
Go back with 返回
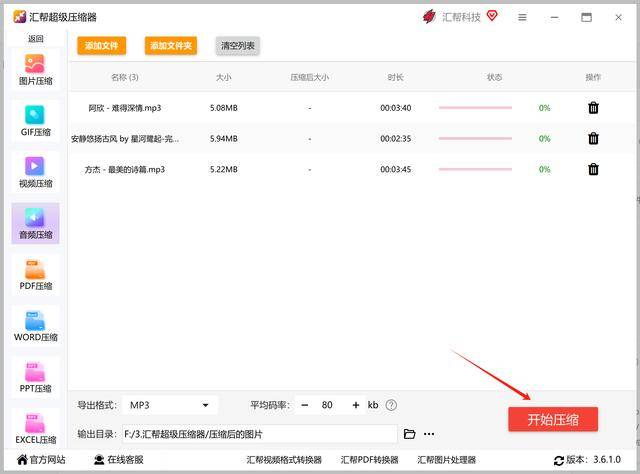[36, 39]
